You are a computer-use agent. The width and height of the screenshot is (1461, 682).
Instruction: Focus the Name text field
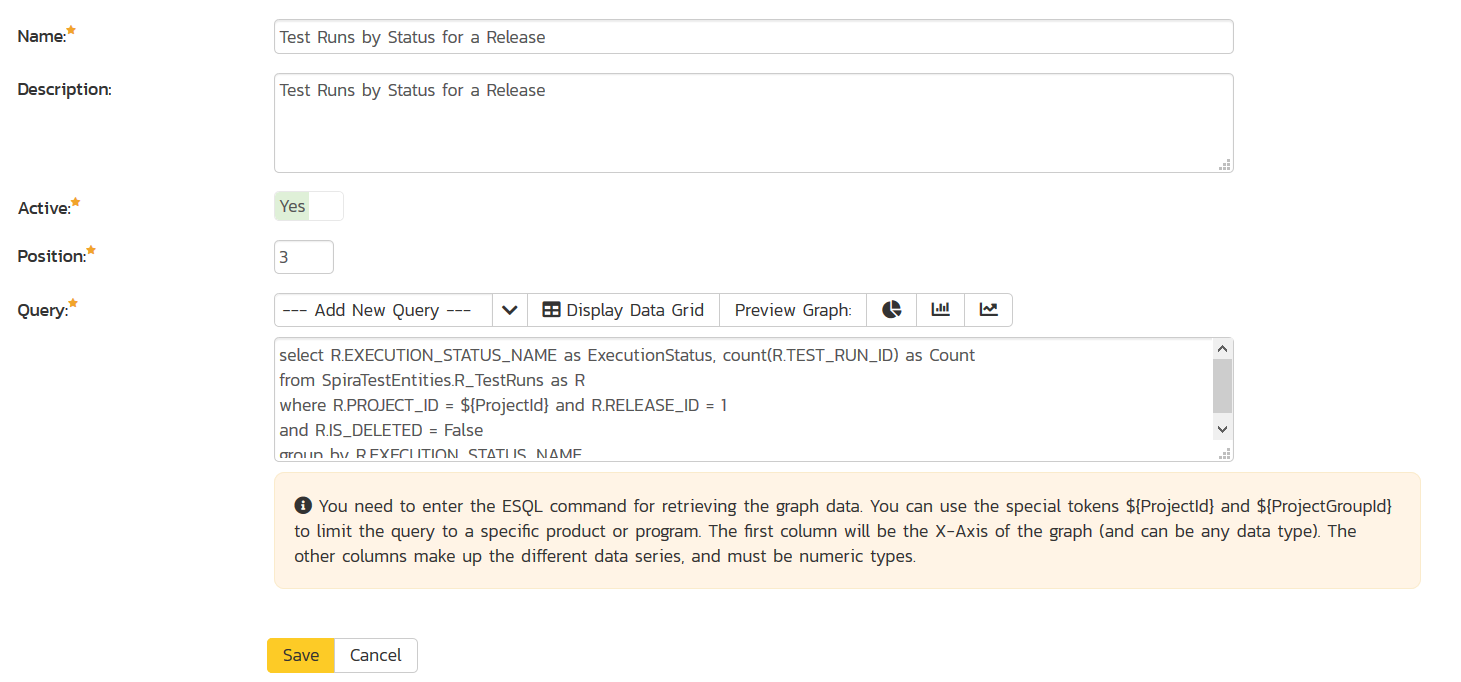[752, 37]
